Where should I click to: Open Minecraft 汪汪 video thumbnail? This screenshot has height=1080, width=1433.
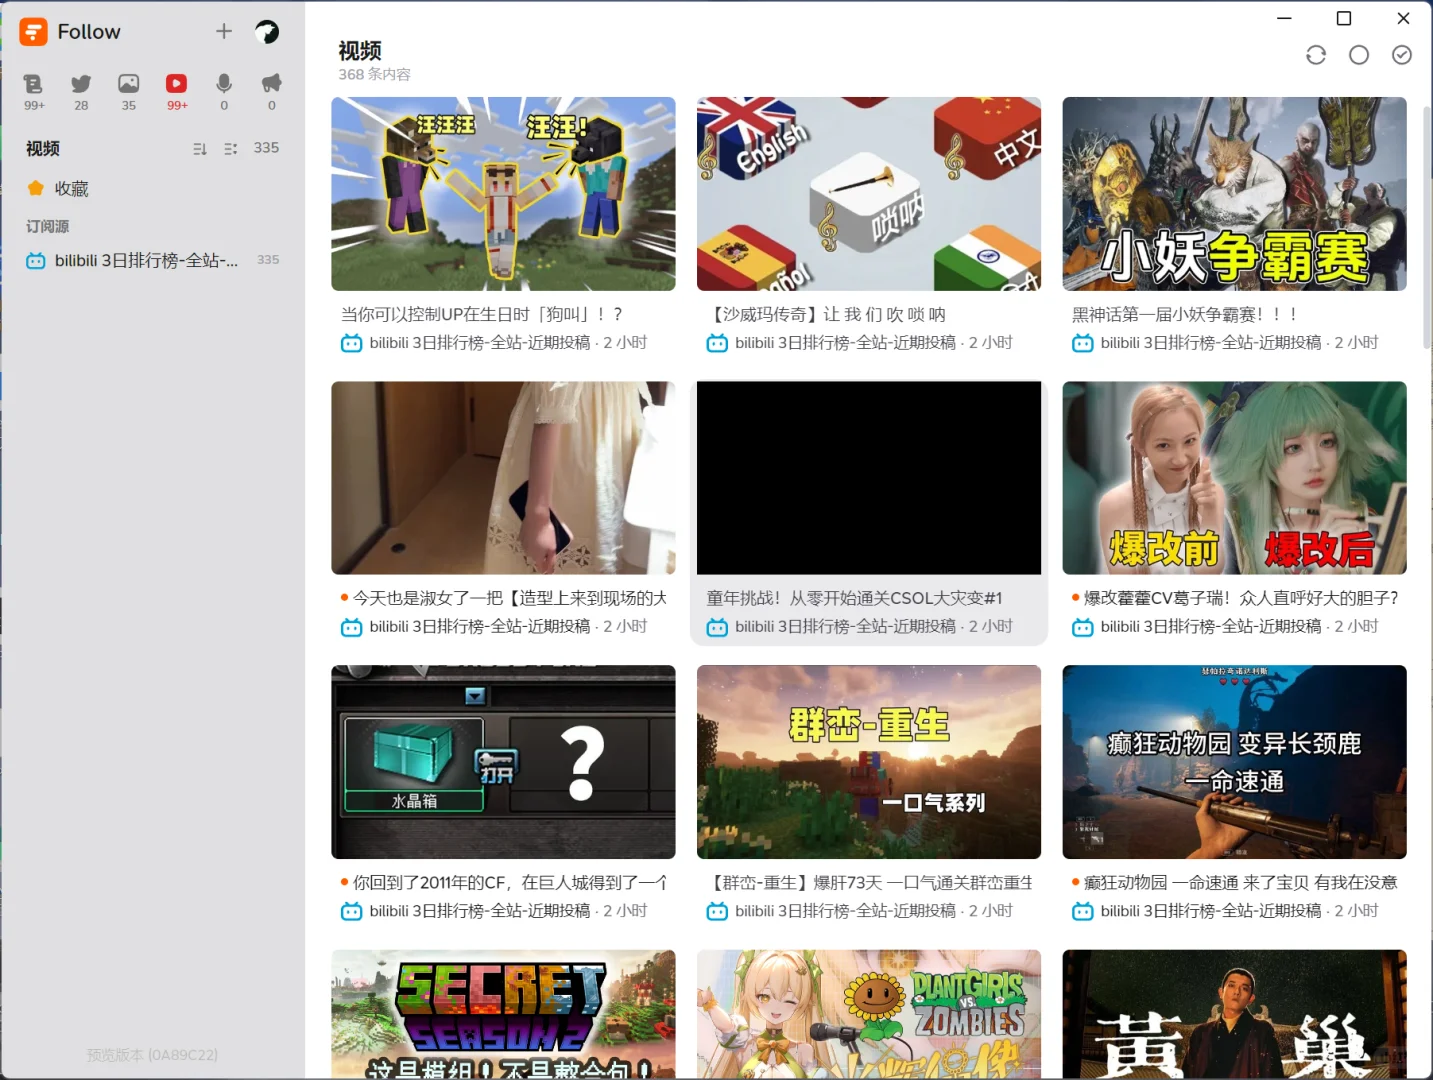503,194
